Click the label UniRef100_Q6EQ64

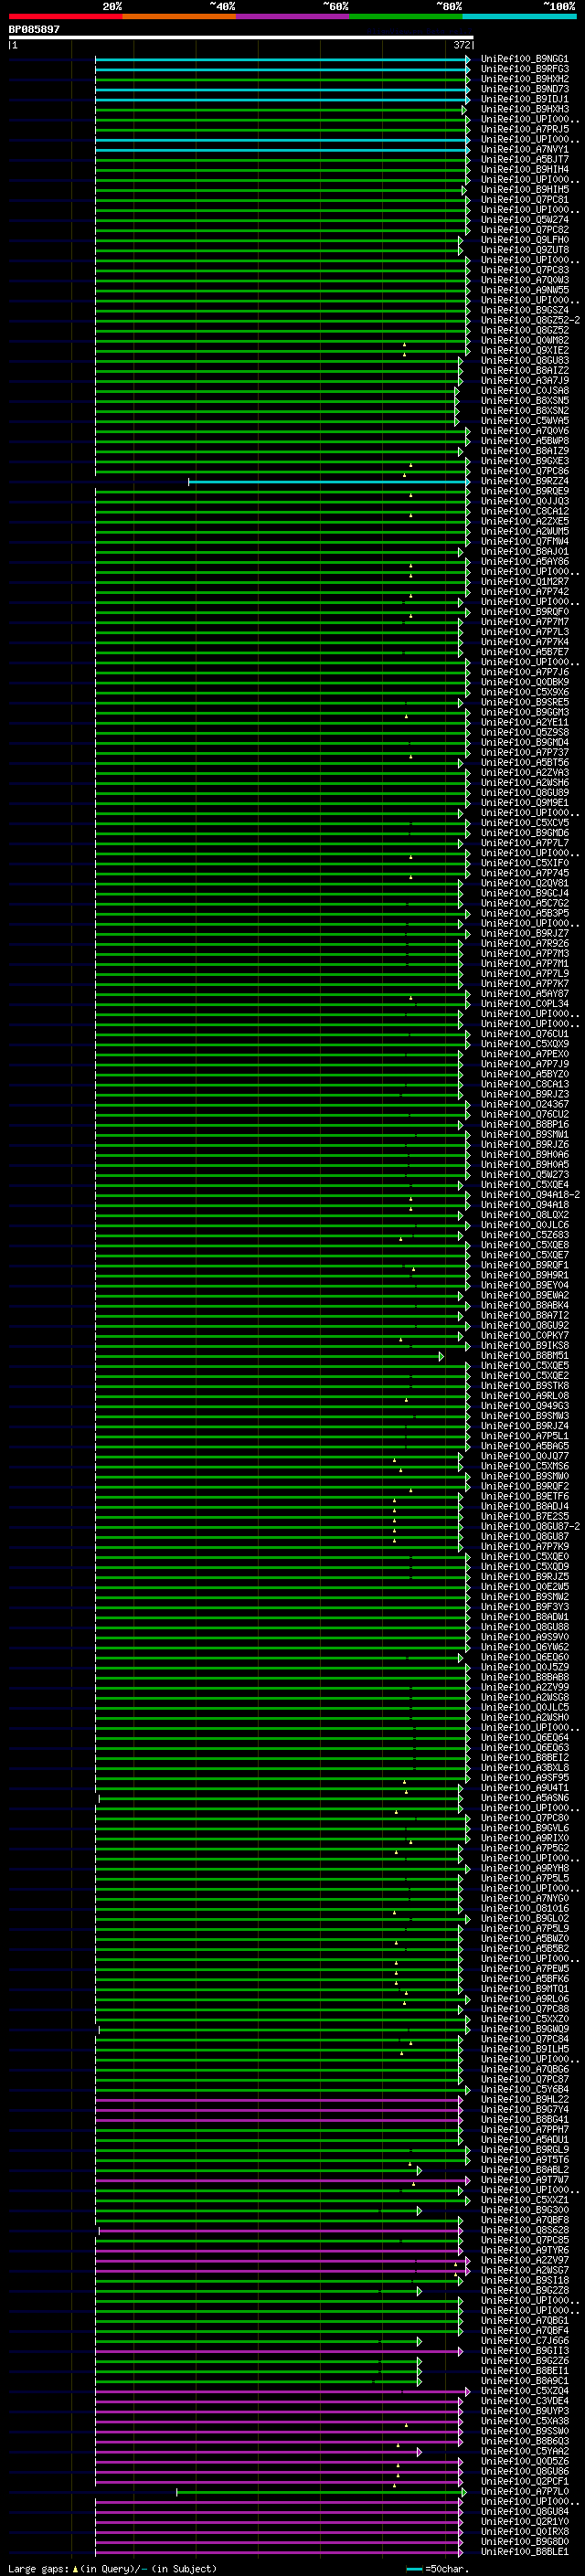524,1737
